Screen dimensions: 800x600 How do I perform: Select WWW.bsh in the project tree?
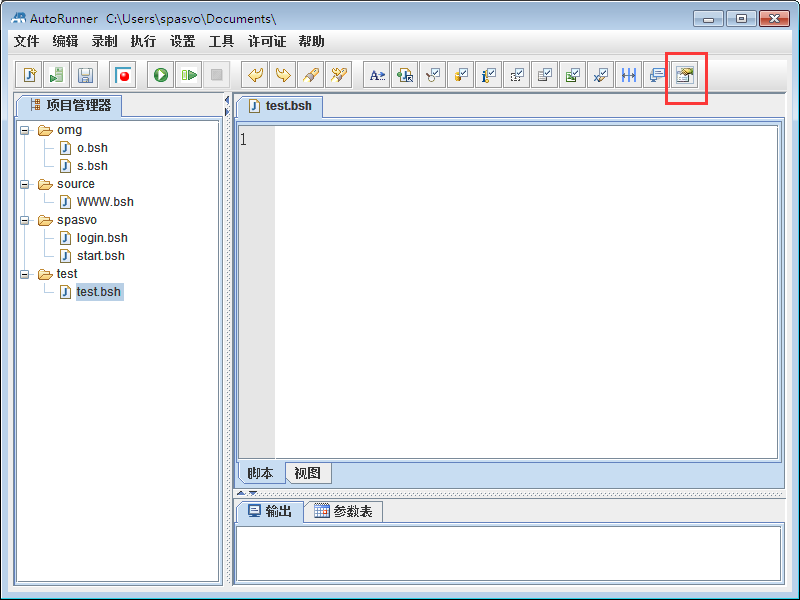click(105, 202)
